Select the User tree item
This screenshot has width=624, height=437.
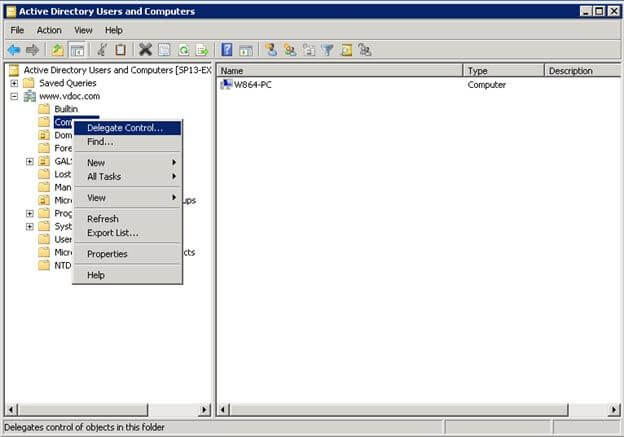point(63,239)
